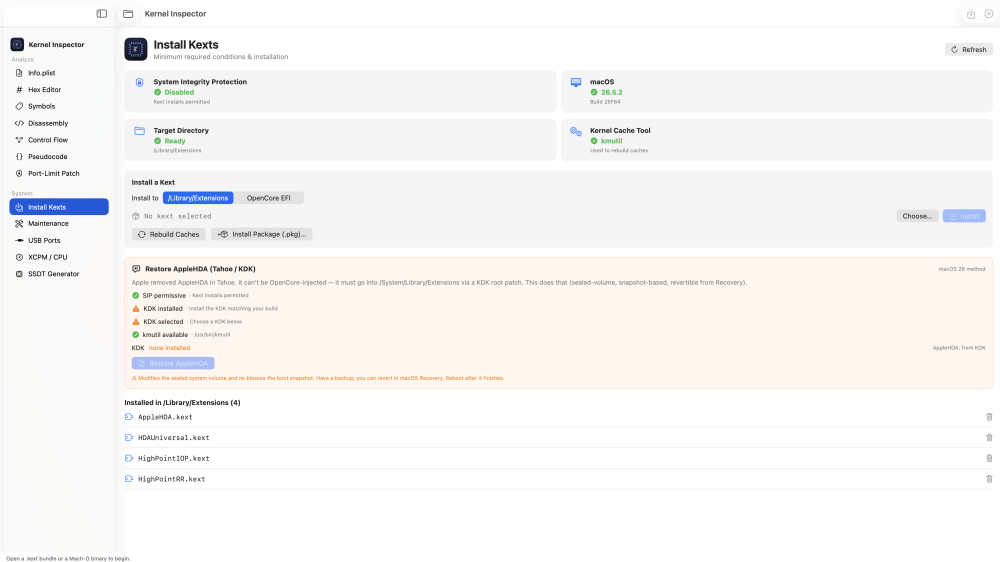Close the window using title bar close icon
This screenshot has width=1000, height=562.
coord(989,14)
